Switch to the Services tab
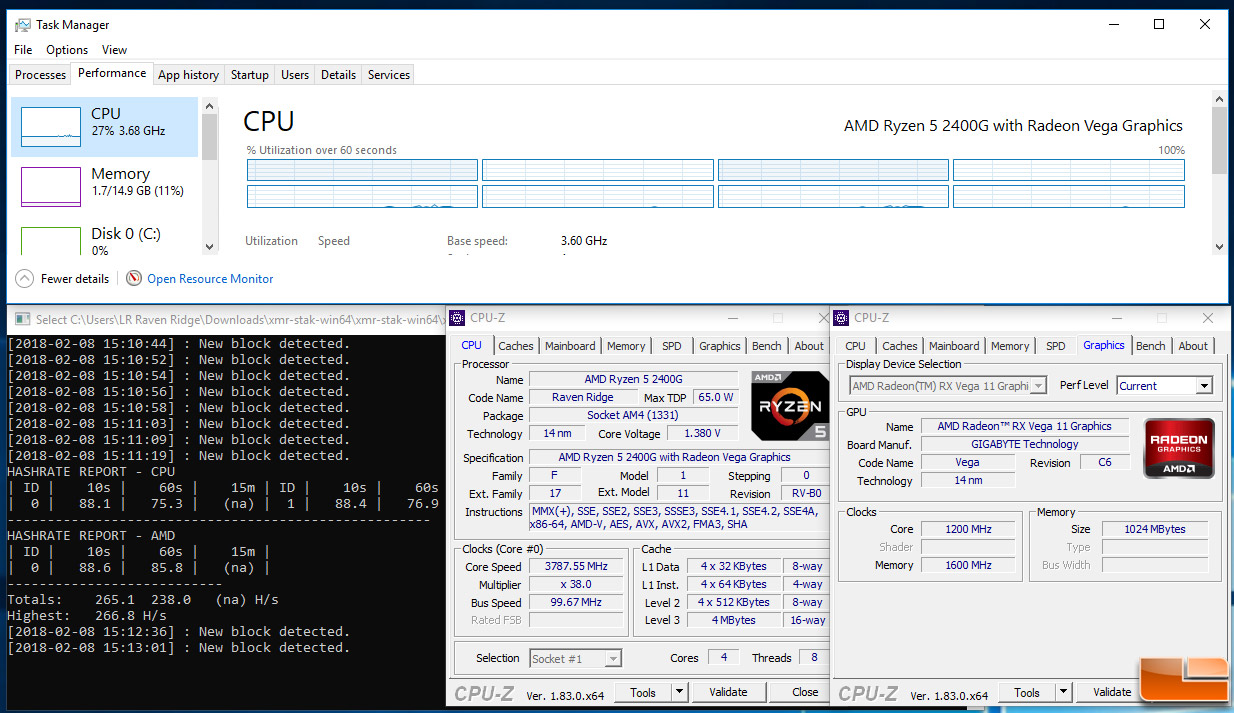 coord(389,75)
